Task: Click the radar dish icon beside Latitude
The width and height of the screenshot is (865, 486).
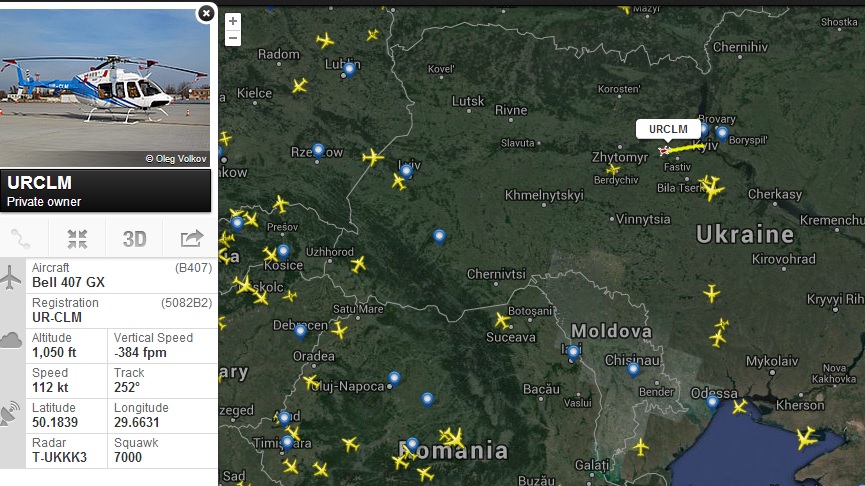Action: pos(10,414)
